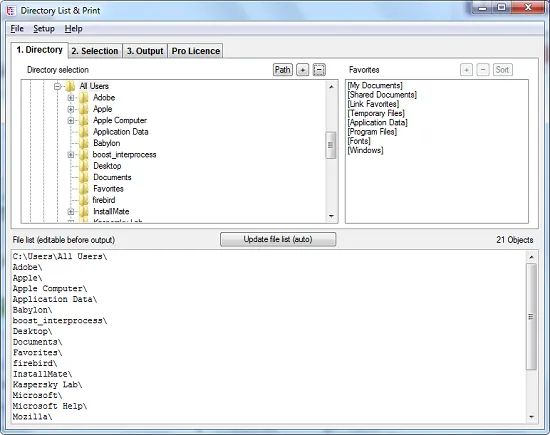Select the Favorites folder in tree
Screen dimensions: 550x435
tap(108, 189)
